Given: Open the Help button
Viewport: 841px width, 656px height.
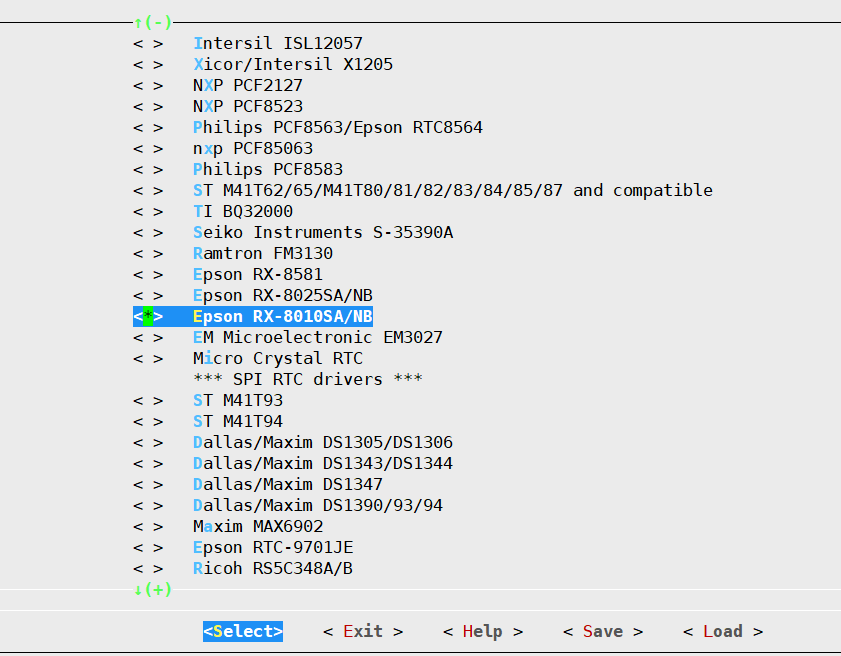Looking at the screenshot, I should 483,631.
